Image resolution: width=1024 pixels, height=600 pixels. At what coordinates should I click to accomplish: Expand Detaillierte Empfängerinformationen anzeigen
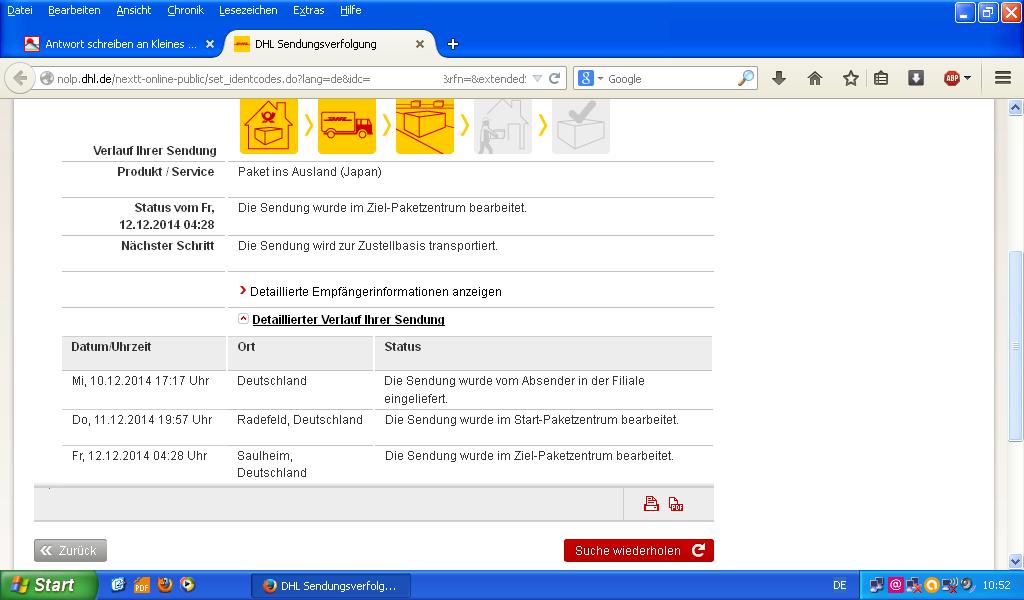tap(375, 292)
